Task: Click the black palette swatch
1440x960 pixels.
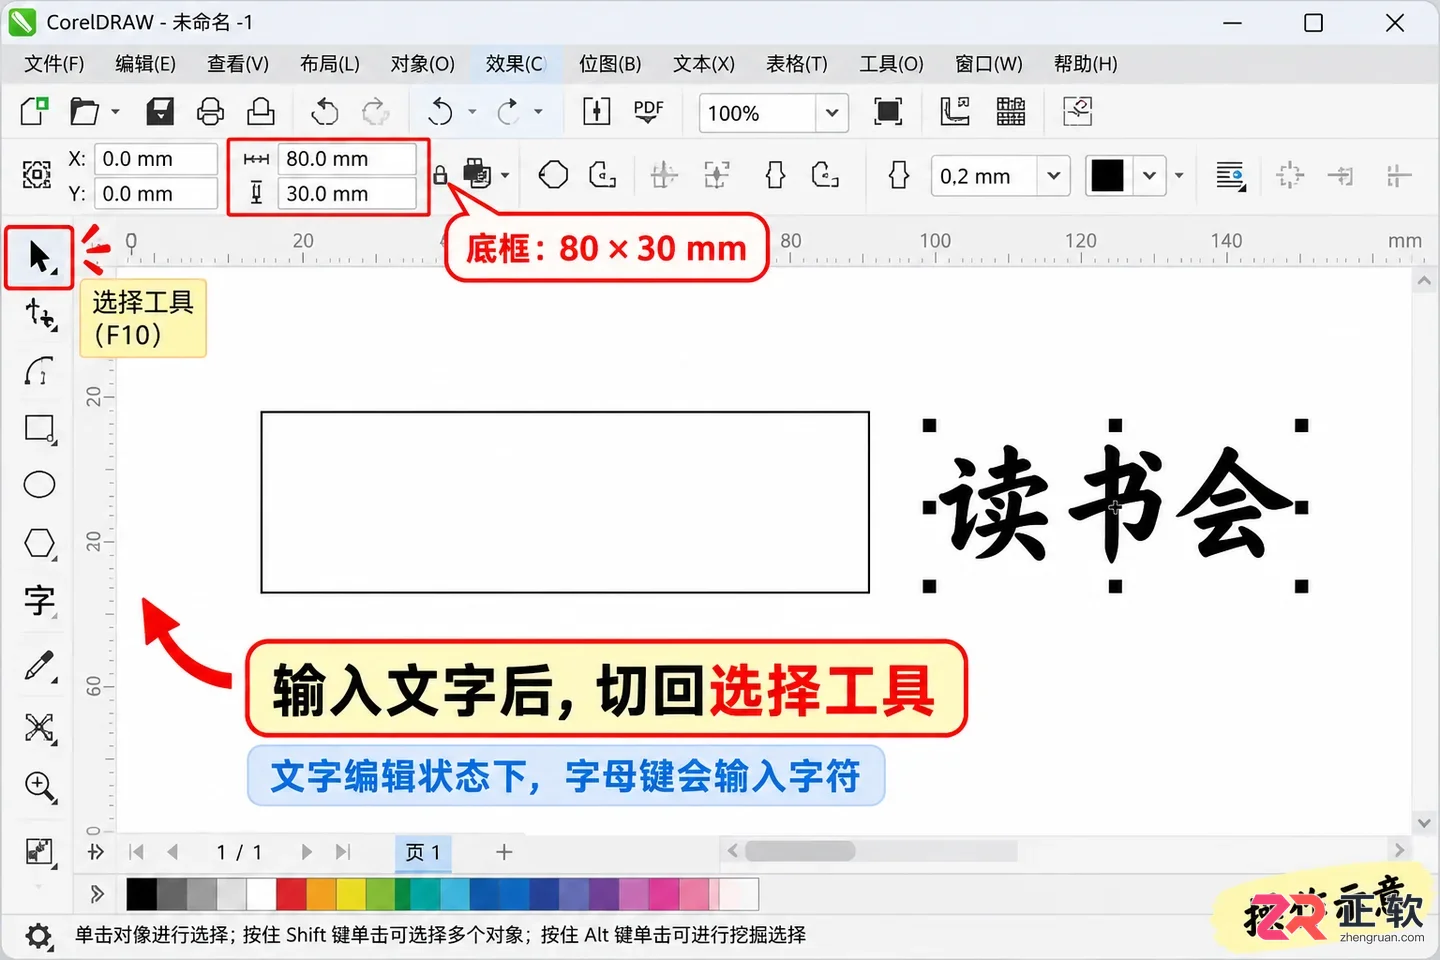Action: click(x=141, y=894)
